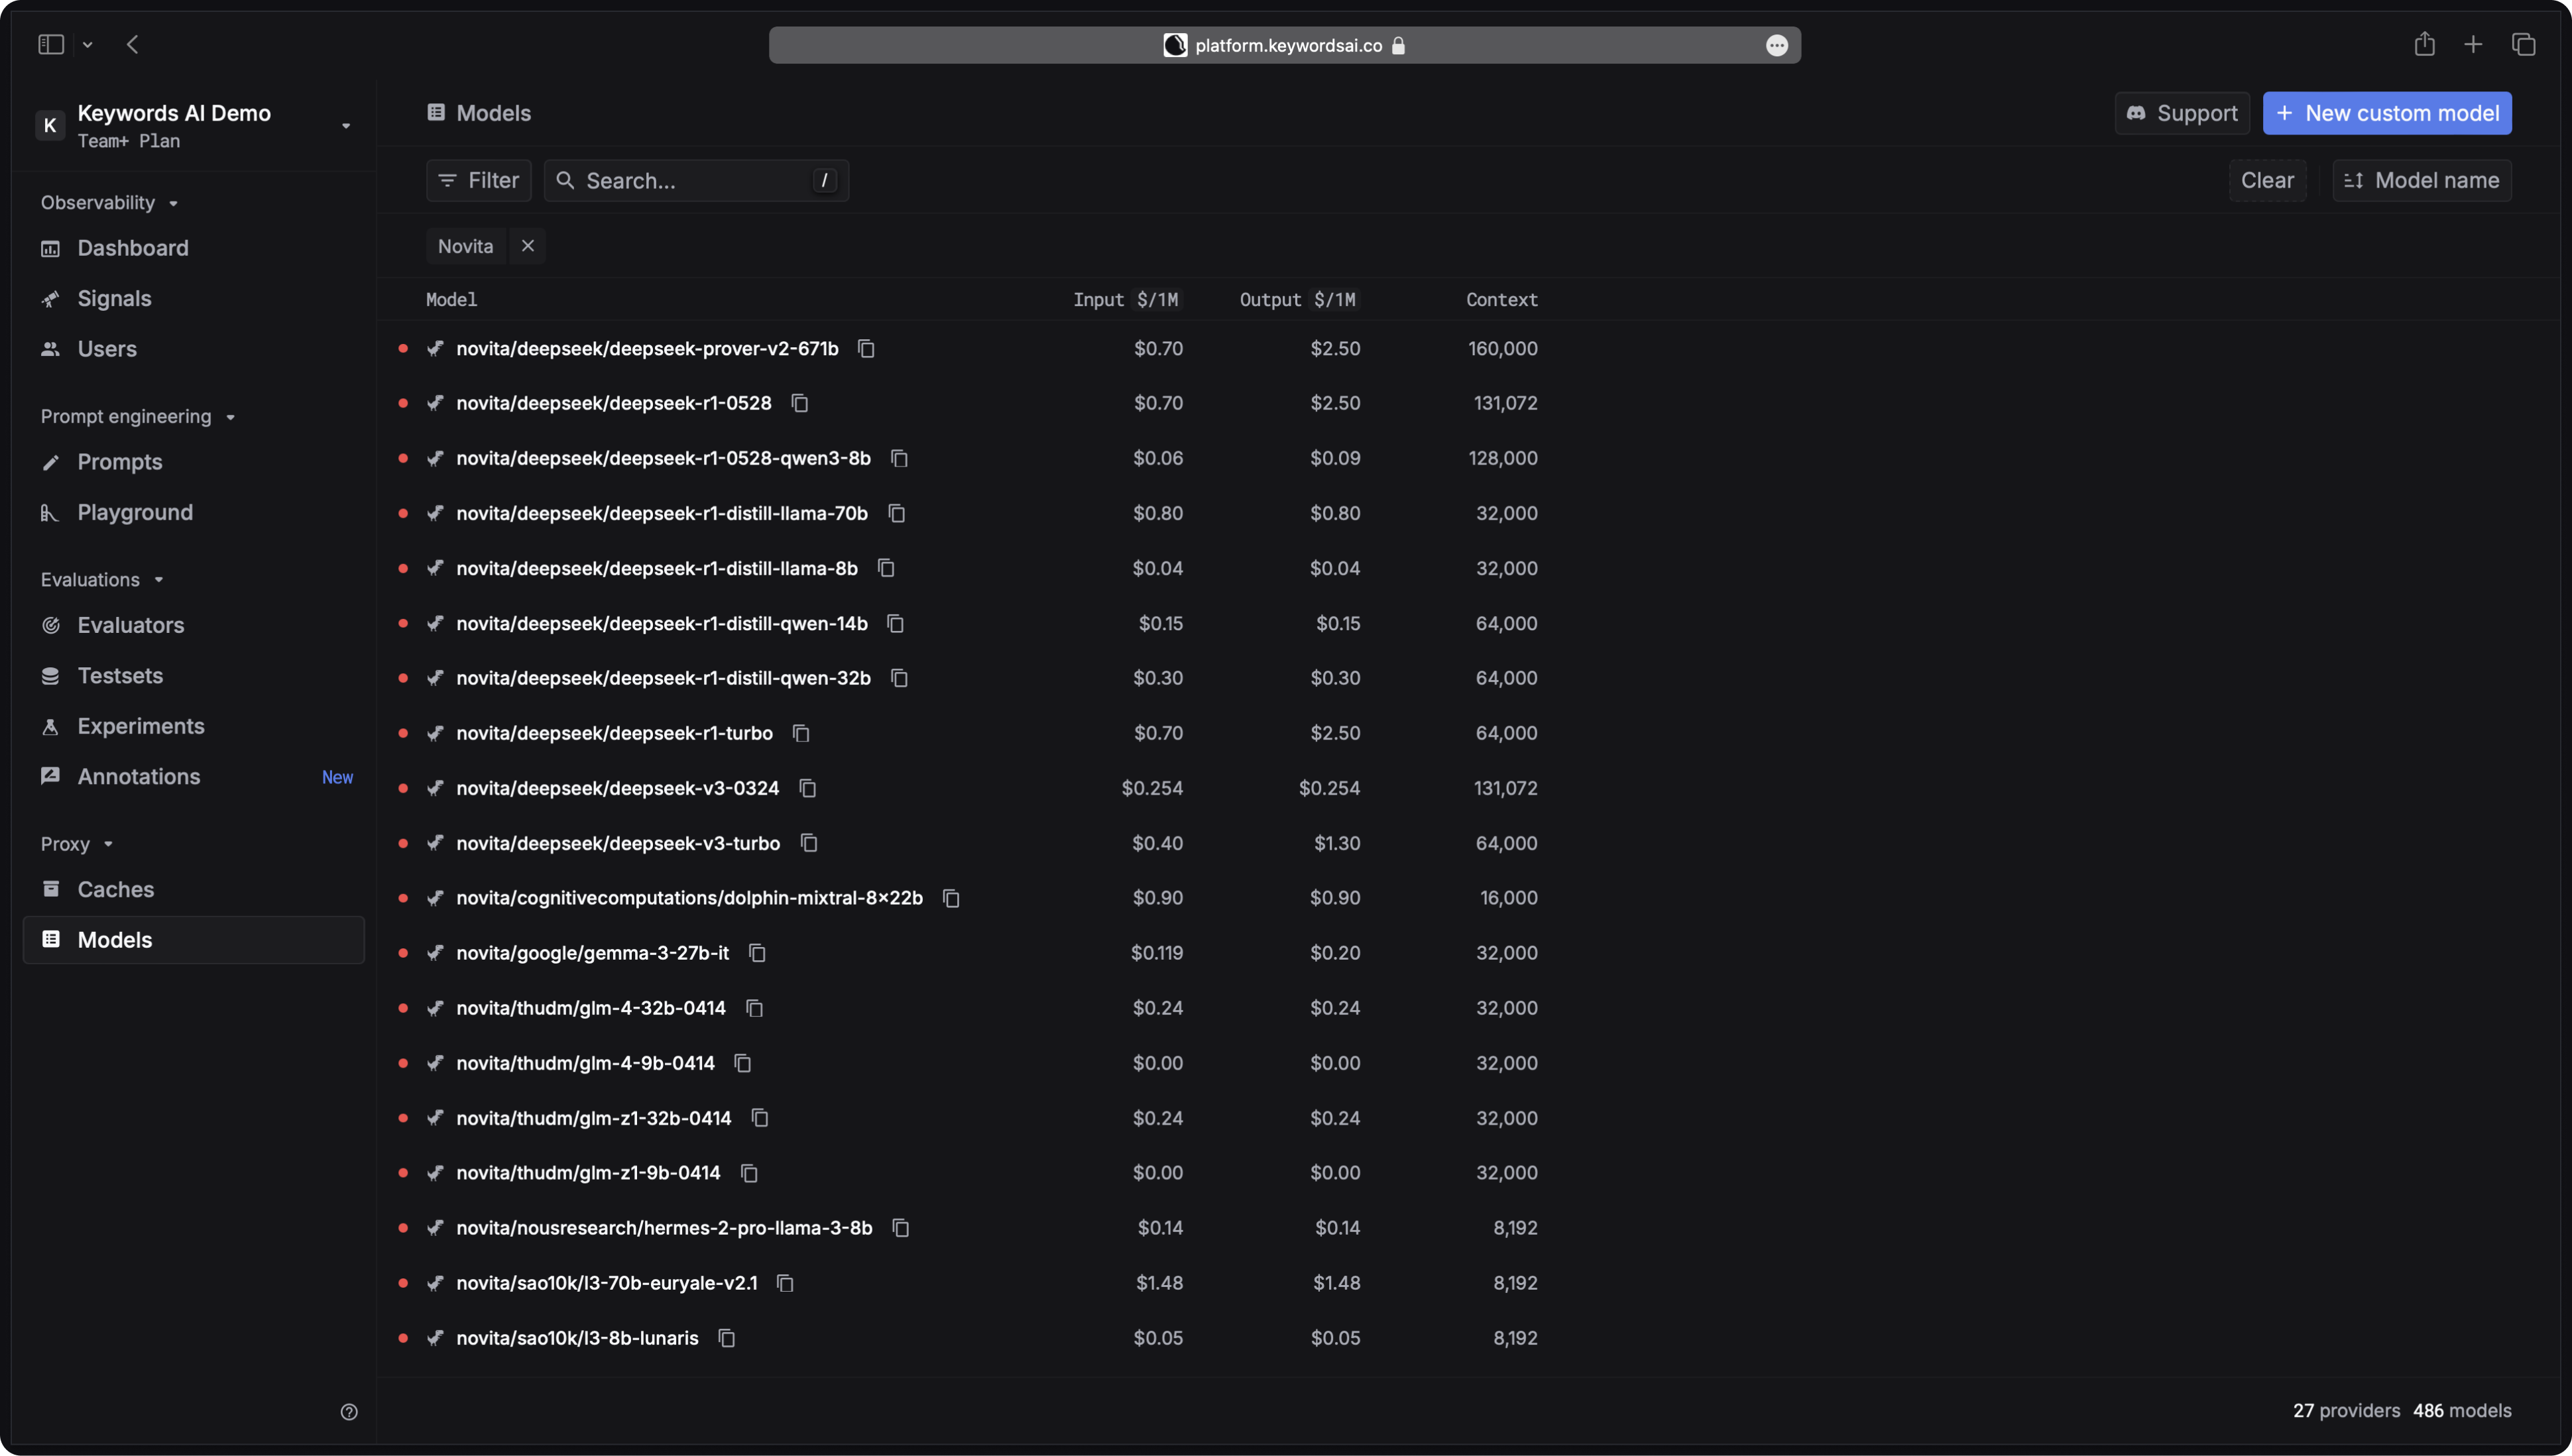Viewport: 2572px width, 1456px height.
Task: Copy the dolphin-mixtral-8x22b model name
Action: tap(951, 898)
